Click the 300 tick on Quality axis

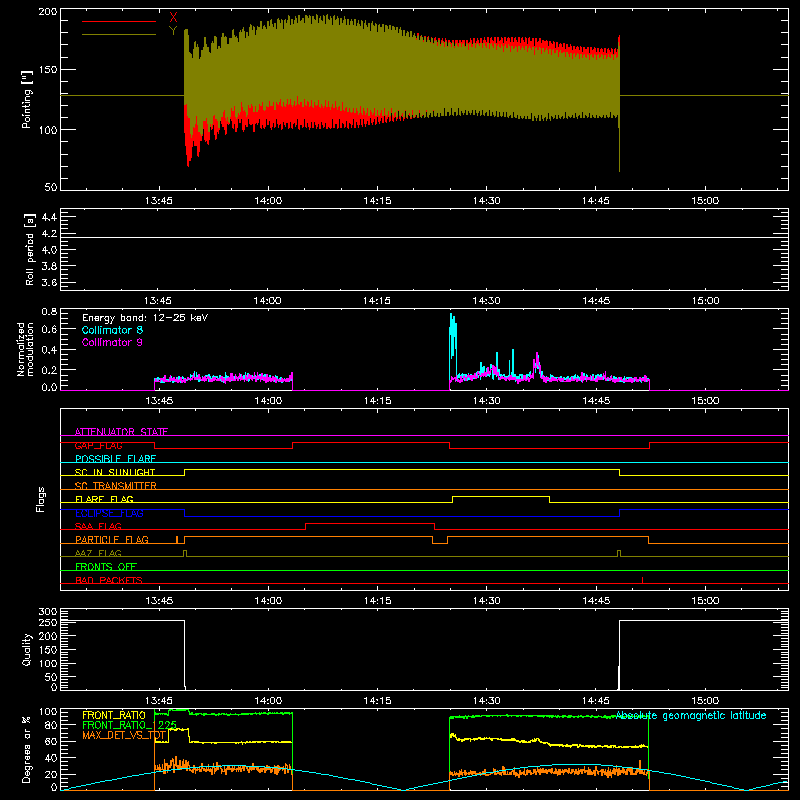click(x=48, y=612)
